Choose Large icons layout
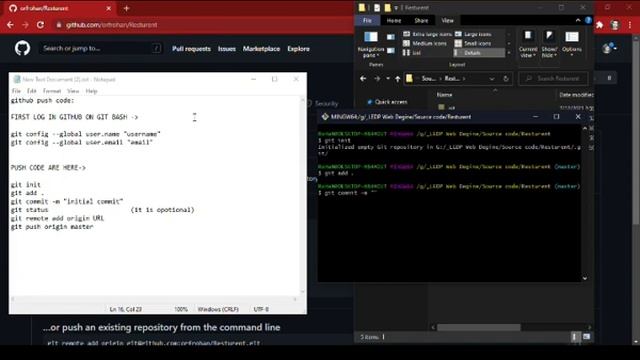The width and height of the screenshot is (640, 360). tap(473, 34)
